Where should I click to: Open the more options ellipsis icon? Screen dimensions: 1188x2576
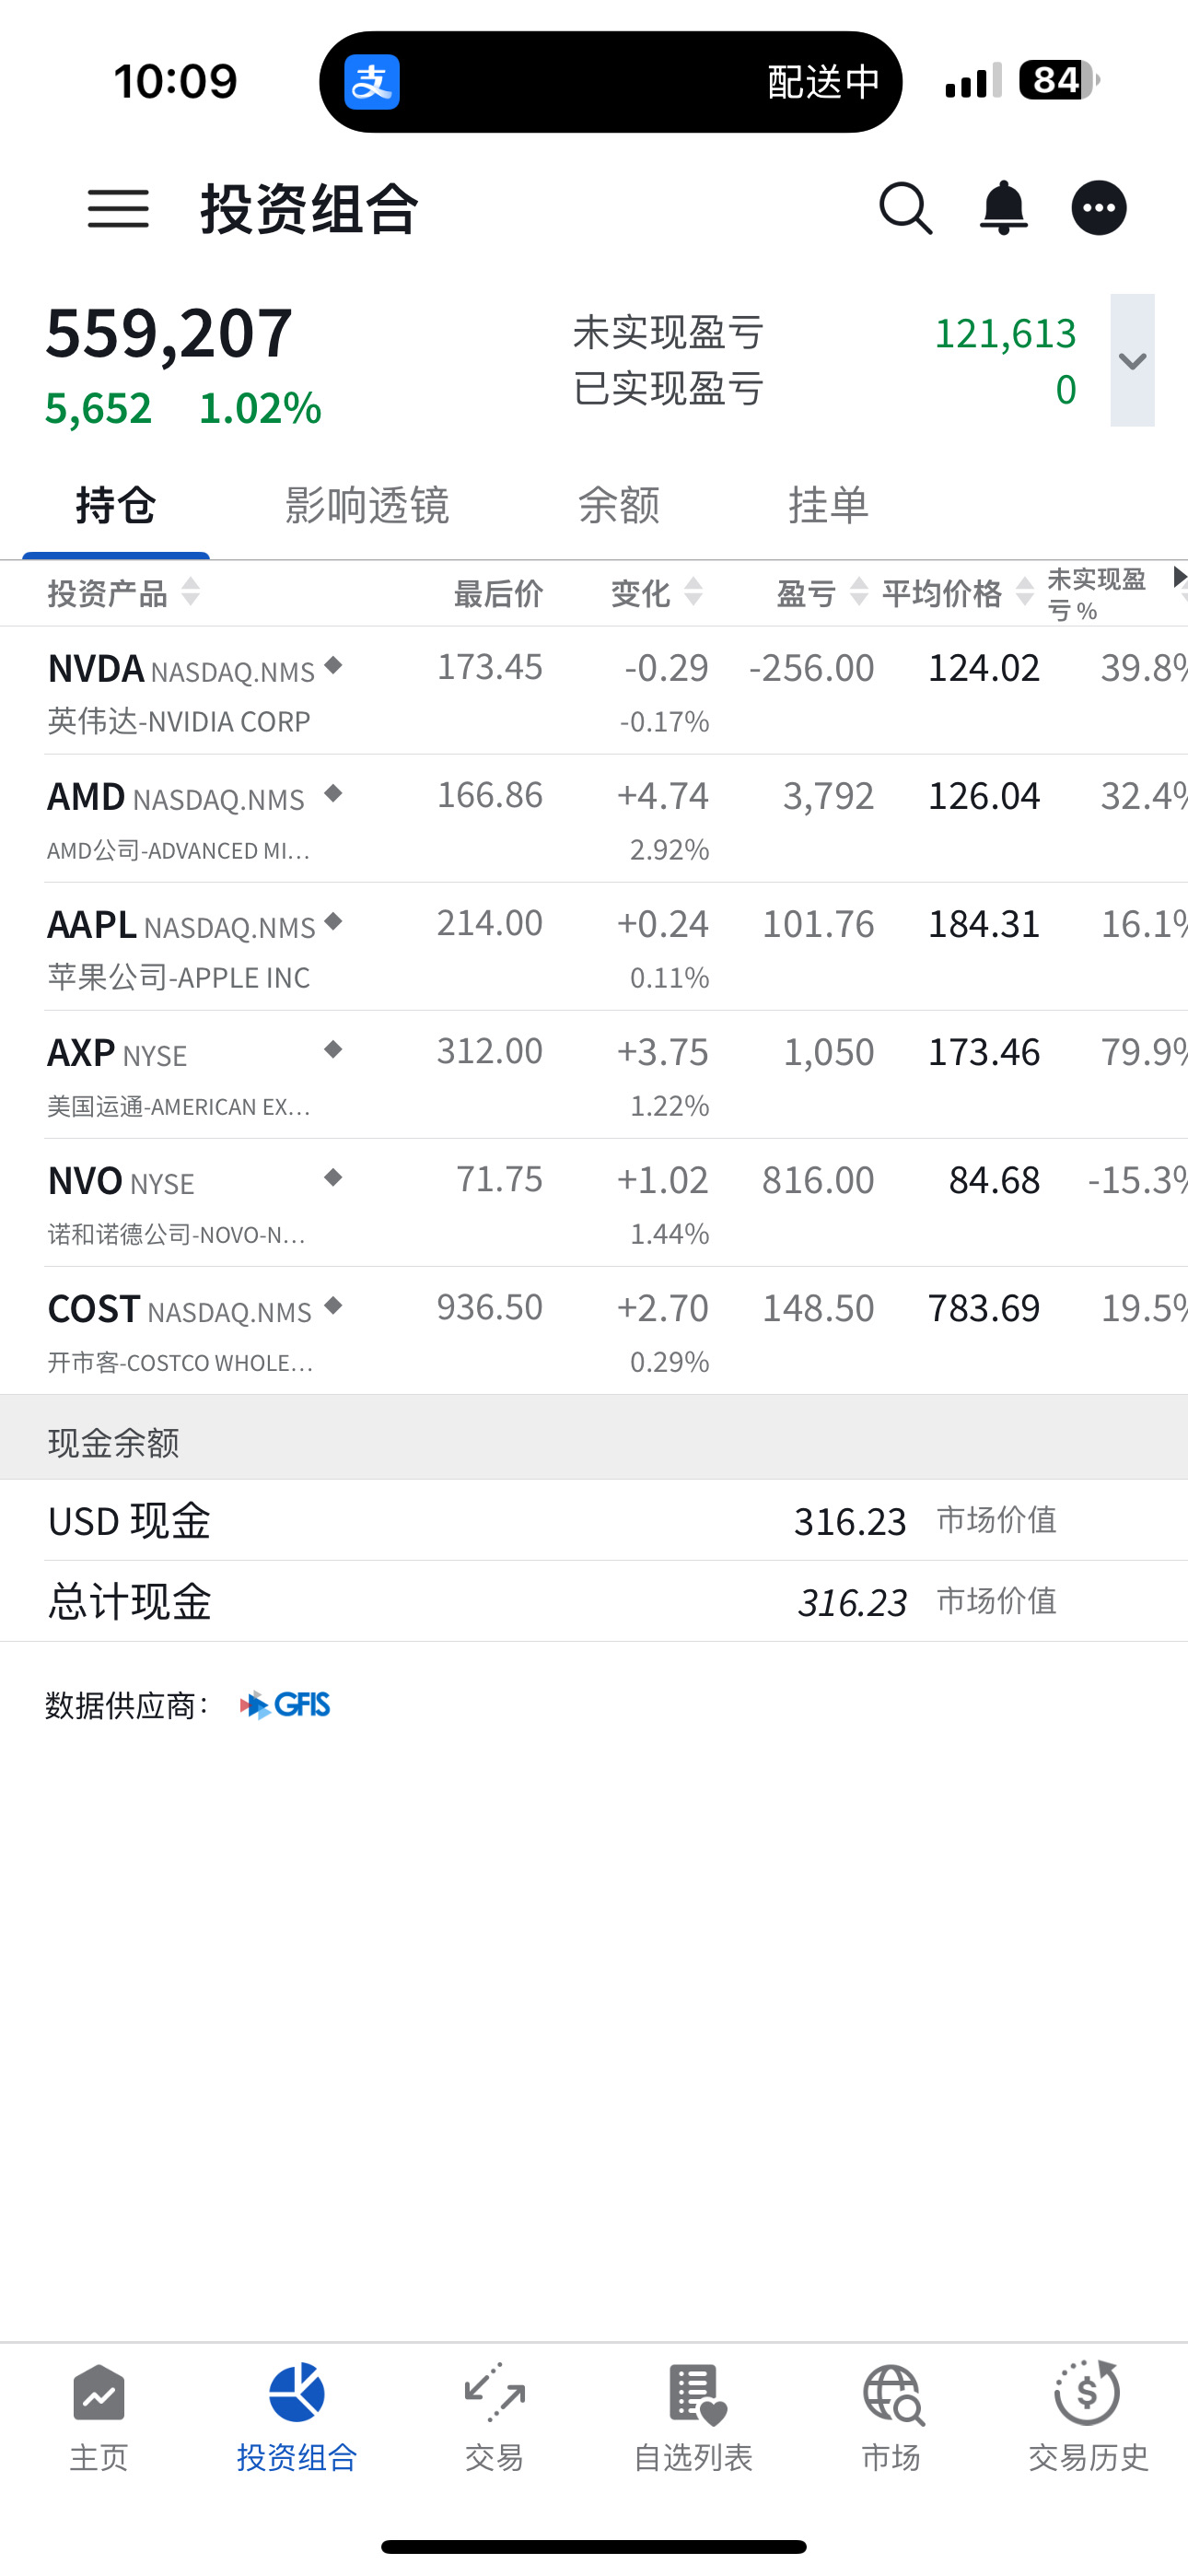tap(1099, 208)
